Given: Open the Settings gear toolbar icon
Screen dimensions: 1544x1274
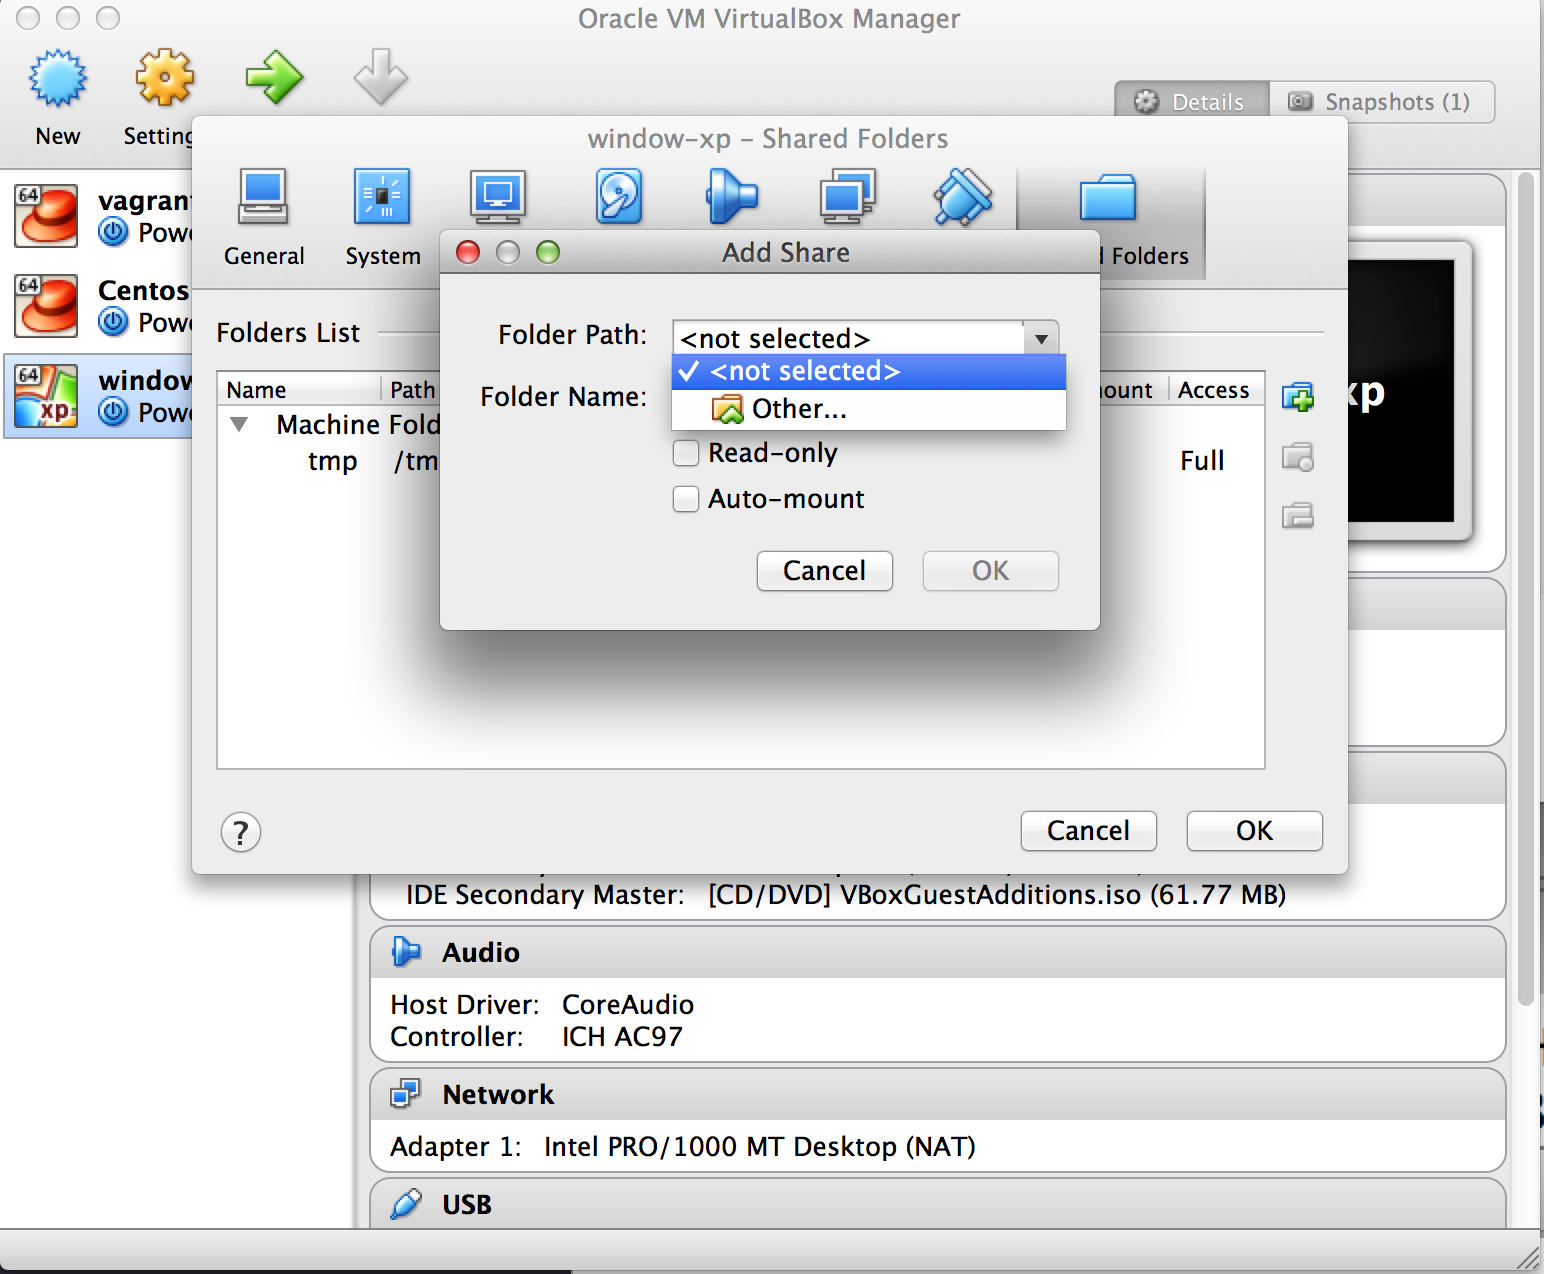Looking at the screenshot, I should point(165,78).
